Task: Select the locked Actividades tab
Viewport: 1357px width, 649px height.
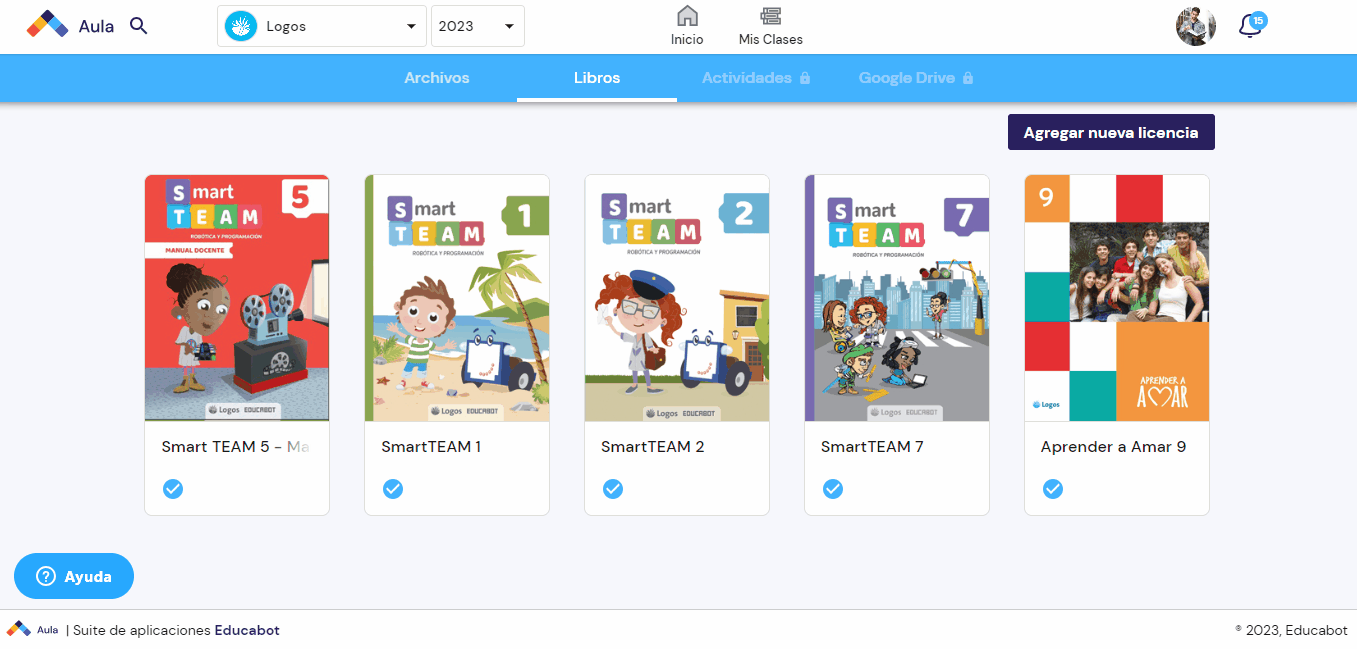Action: click(756, 78)
